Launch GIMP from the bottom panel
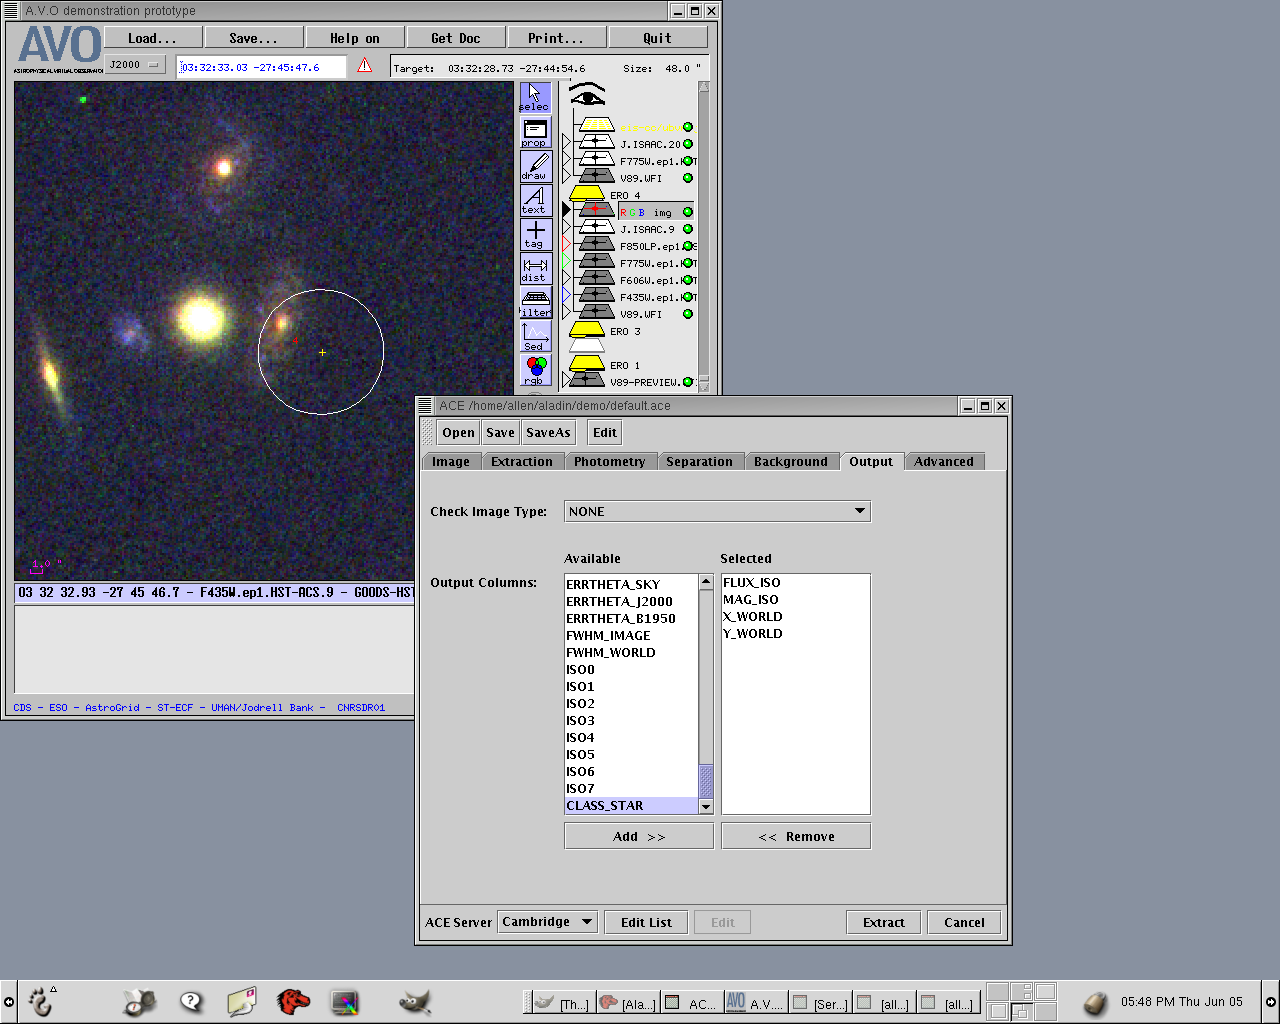Image resolution: width=1280 pixels, height=1024 pixels. (414, 1001)
